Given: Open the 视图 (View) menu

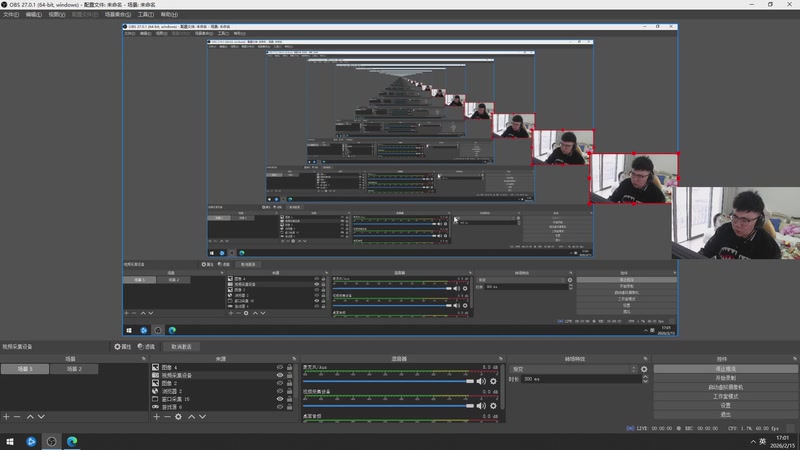Looking at the screenshot, I should pos(57,14).
